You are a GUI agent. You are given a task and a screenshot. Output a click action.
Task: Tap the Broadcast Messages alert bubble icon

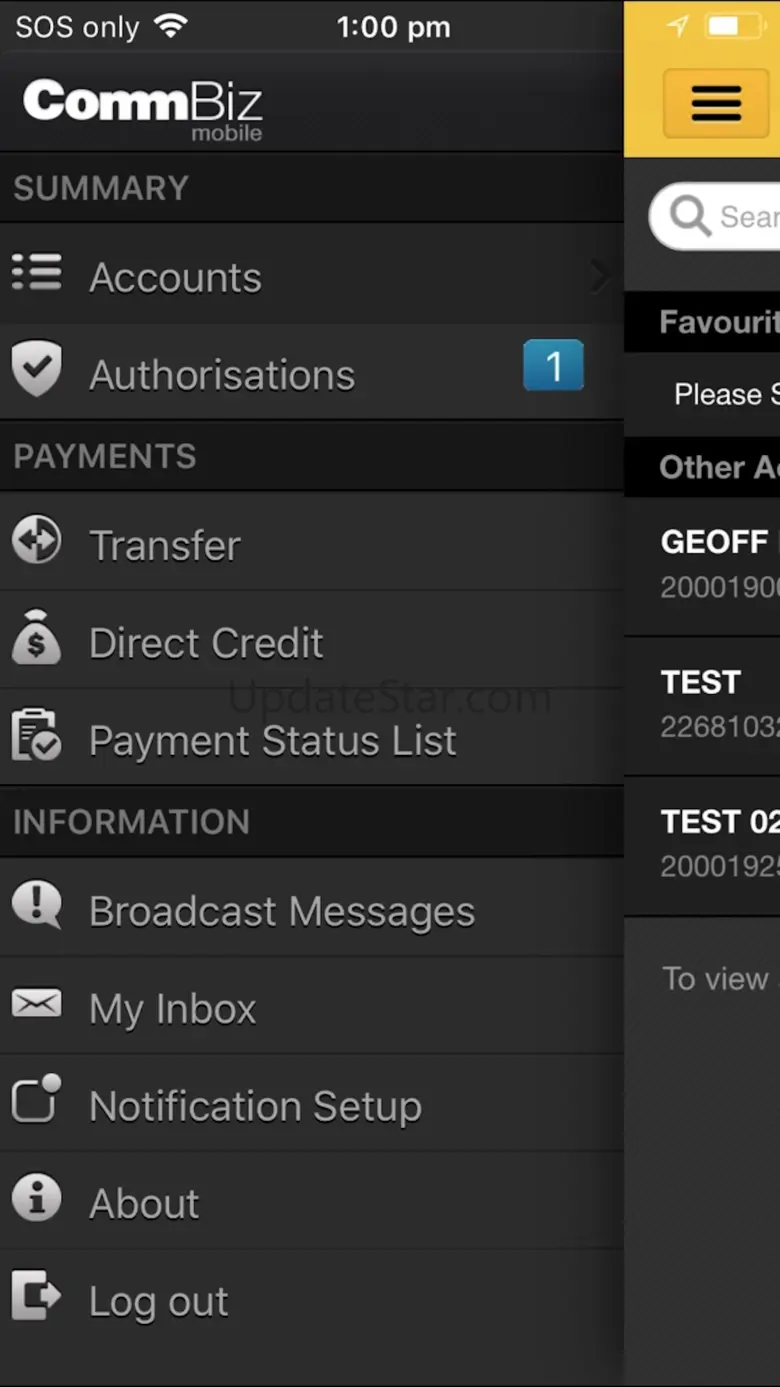[x=37, y=905]
